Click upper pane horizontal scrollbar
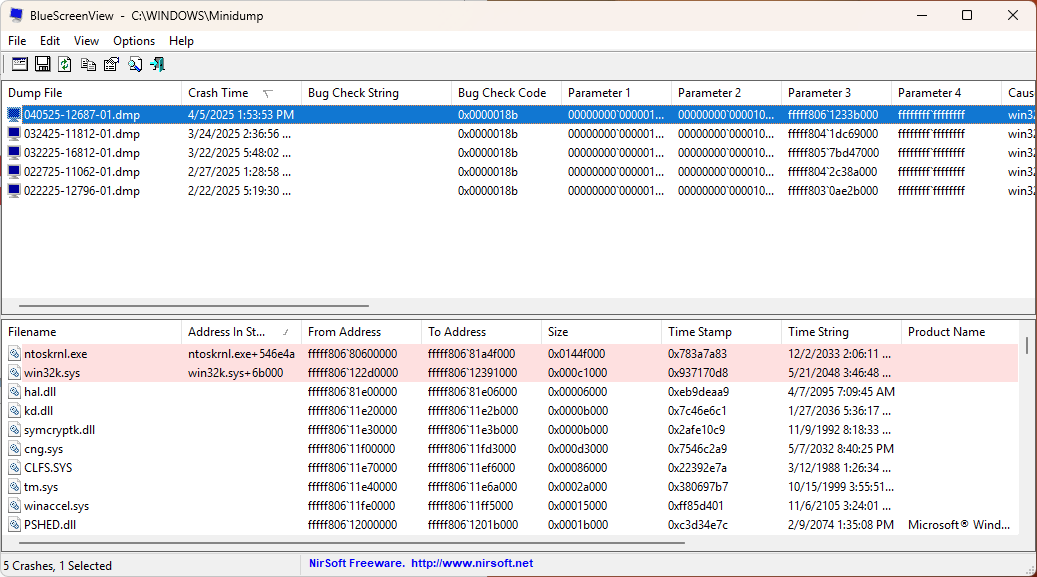The width and height of the screenshot is (1037, 577). (x=194, y=306)
